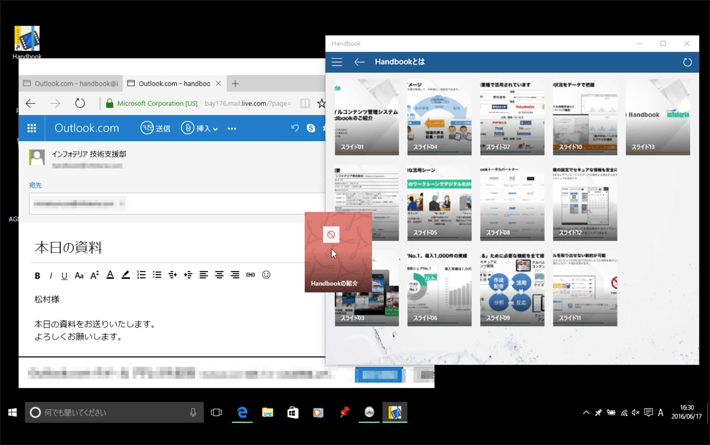Toggle italic formatting in the email editor
The width and height of the screenshot is (710, 445).
coord(51,275)
